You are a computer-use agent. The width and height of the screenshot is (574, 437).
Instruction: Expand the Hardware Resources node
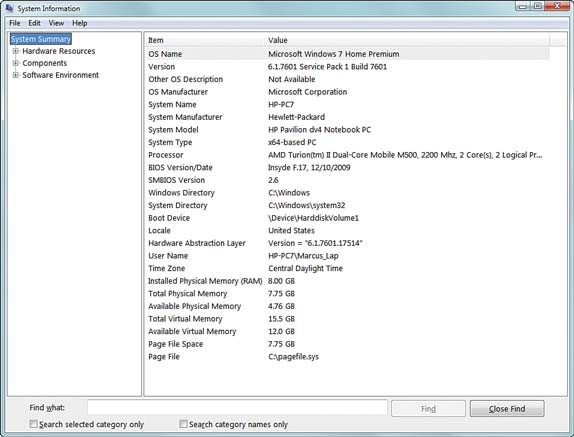point(16,51)
